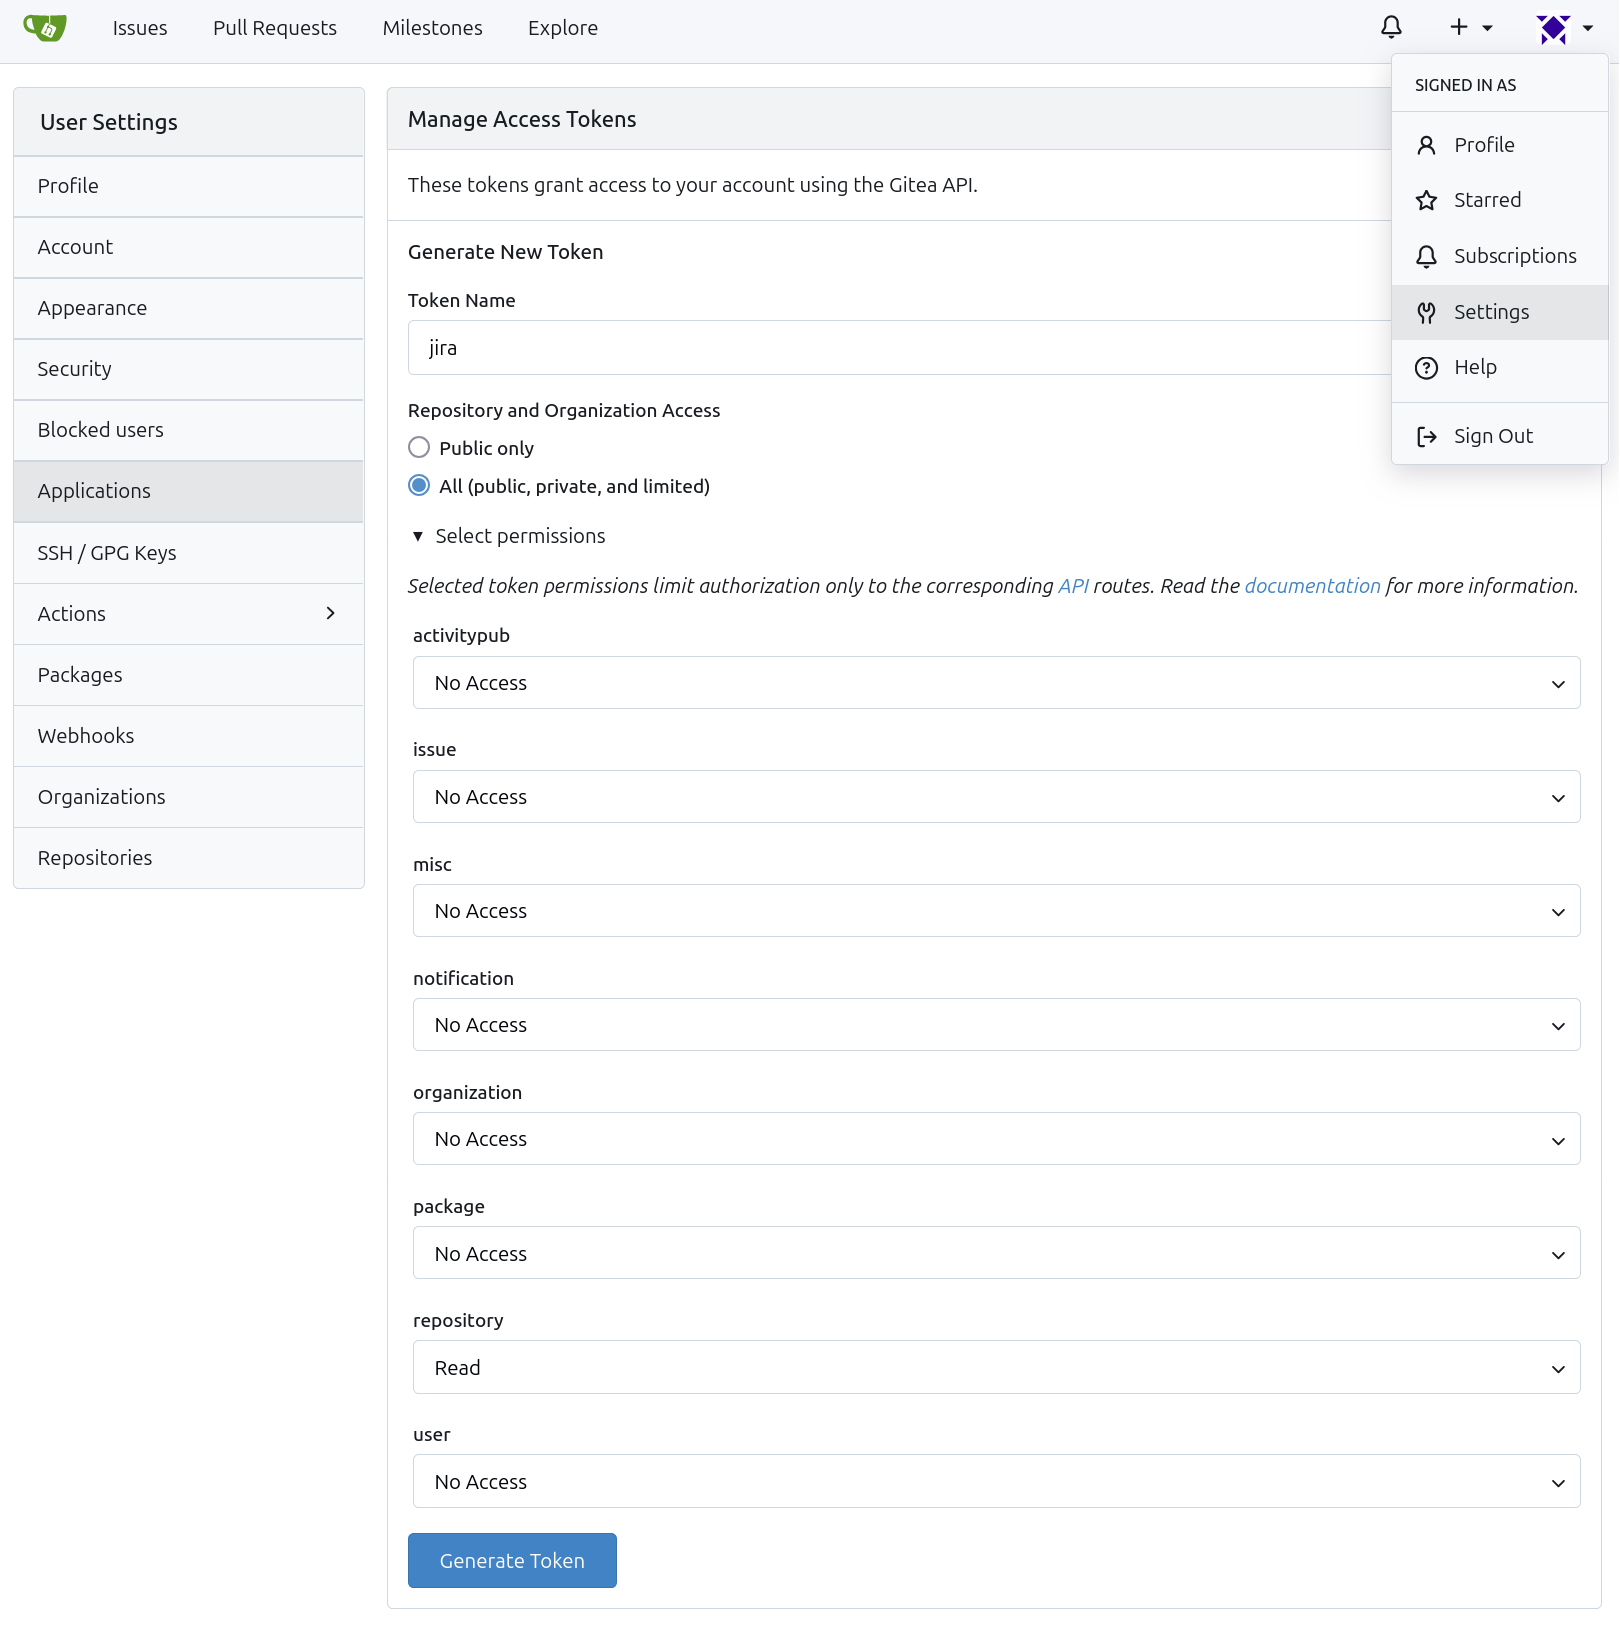Open the plus create menu
The width and height of the screenshot is (1620, 1625).
tap(1471, 28)
